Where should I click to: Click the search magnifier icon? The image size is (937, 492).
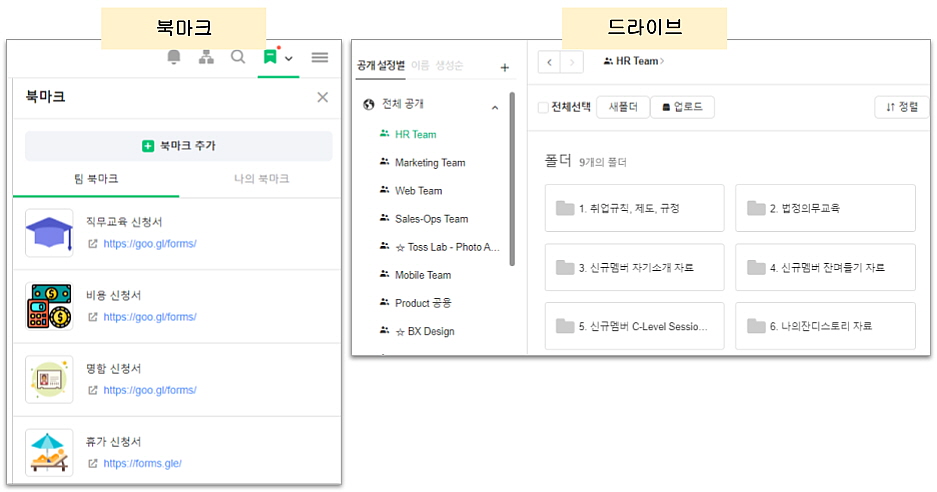[238, 58]
